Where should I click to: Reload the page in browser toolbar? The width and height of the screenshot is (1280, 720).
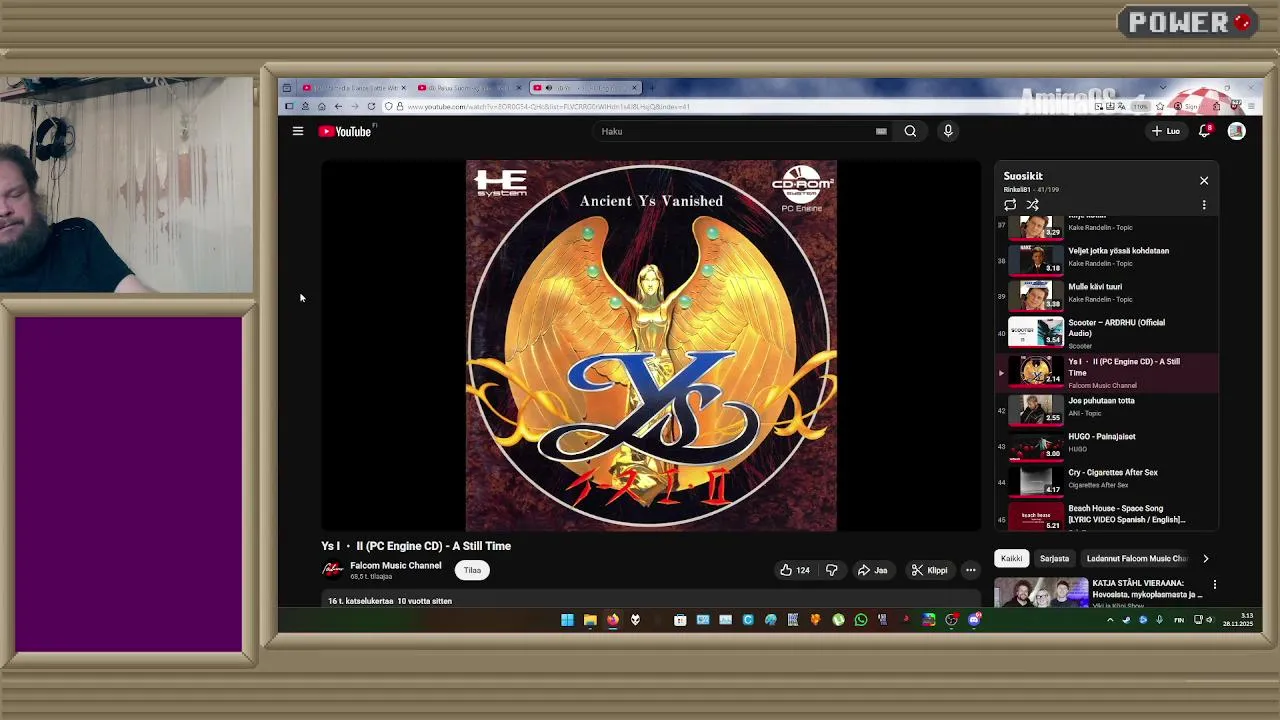(371, 106)
